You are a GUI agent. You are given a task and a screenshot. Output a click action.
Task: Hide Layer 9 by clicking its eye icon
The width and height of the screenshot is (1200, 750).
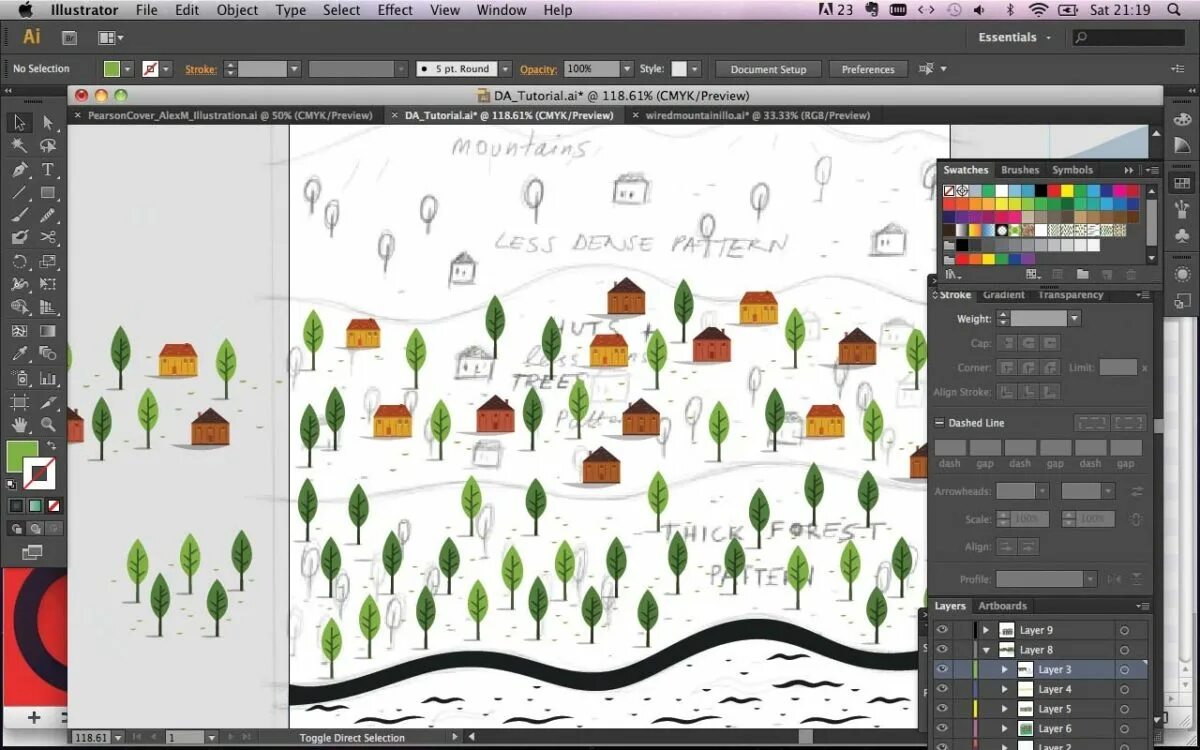[x=941, y=630]
